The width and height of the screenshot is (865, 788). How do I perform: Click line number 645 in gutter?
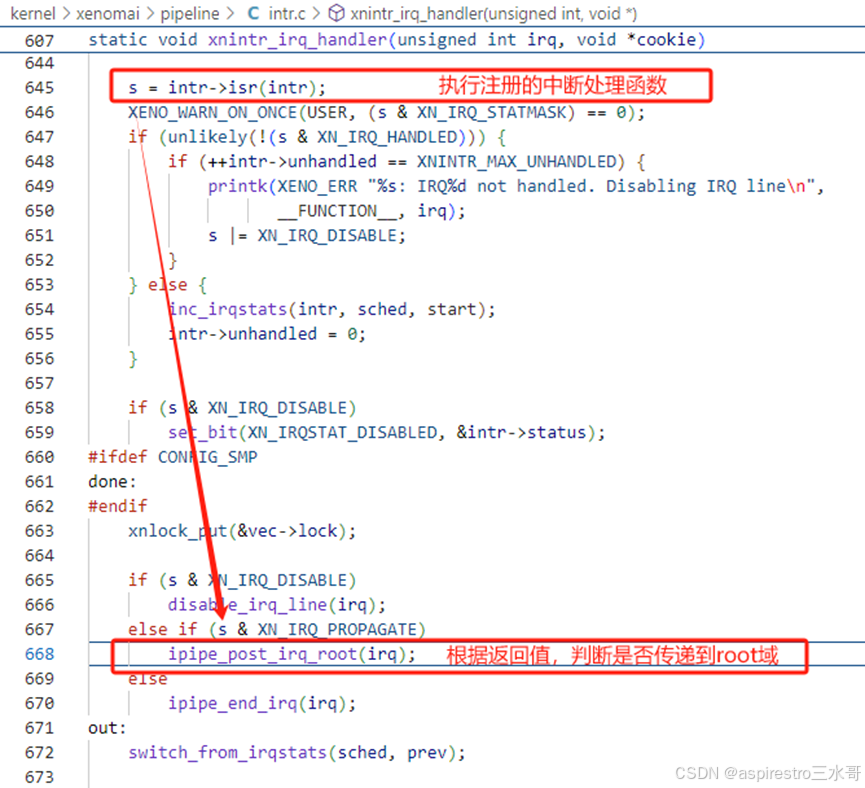(39, 87)
